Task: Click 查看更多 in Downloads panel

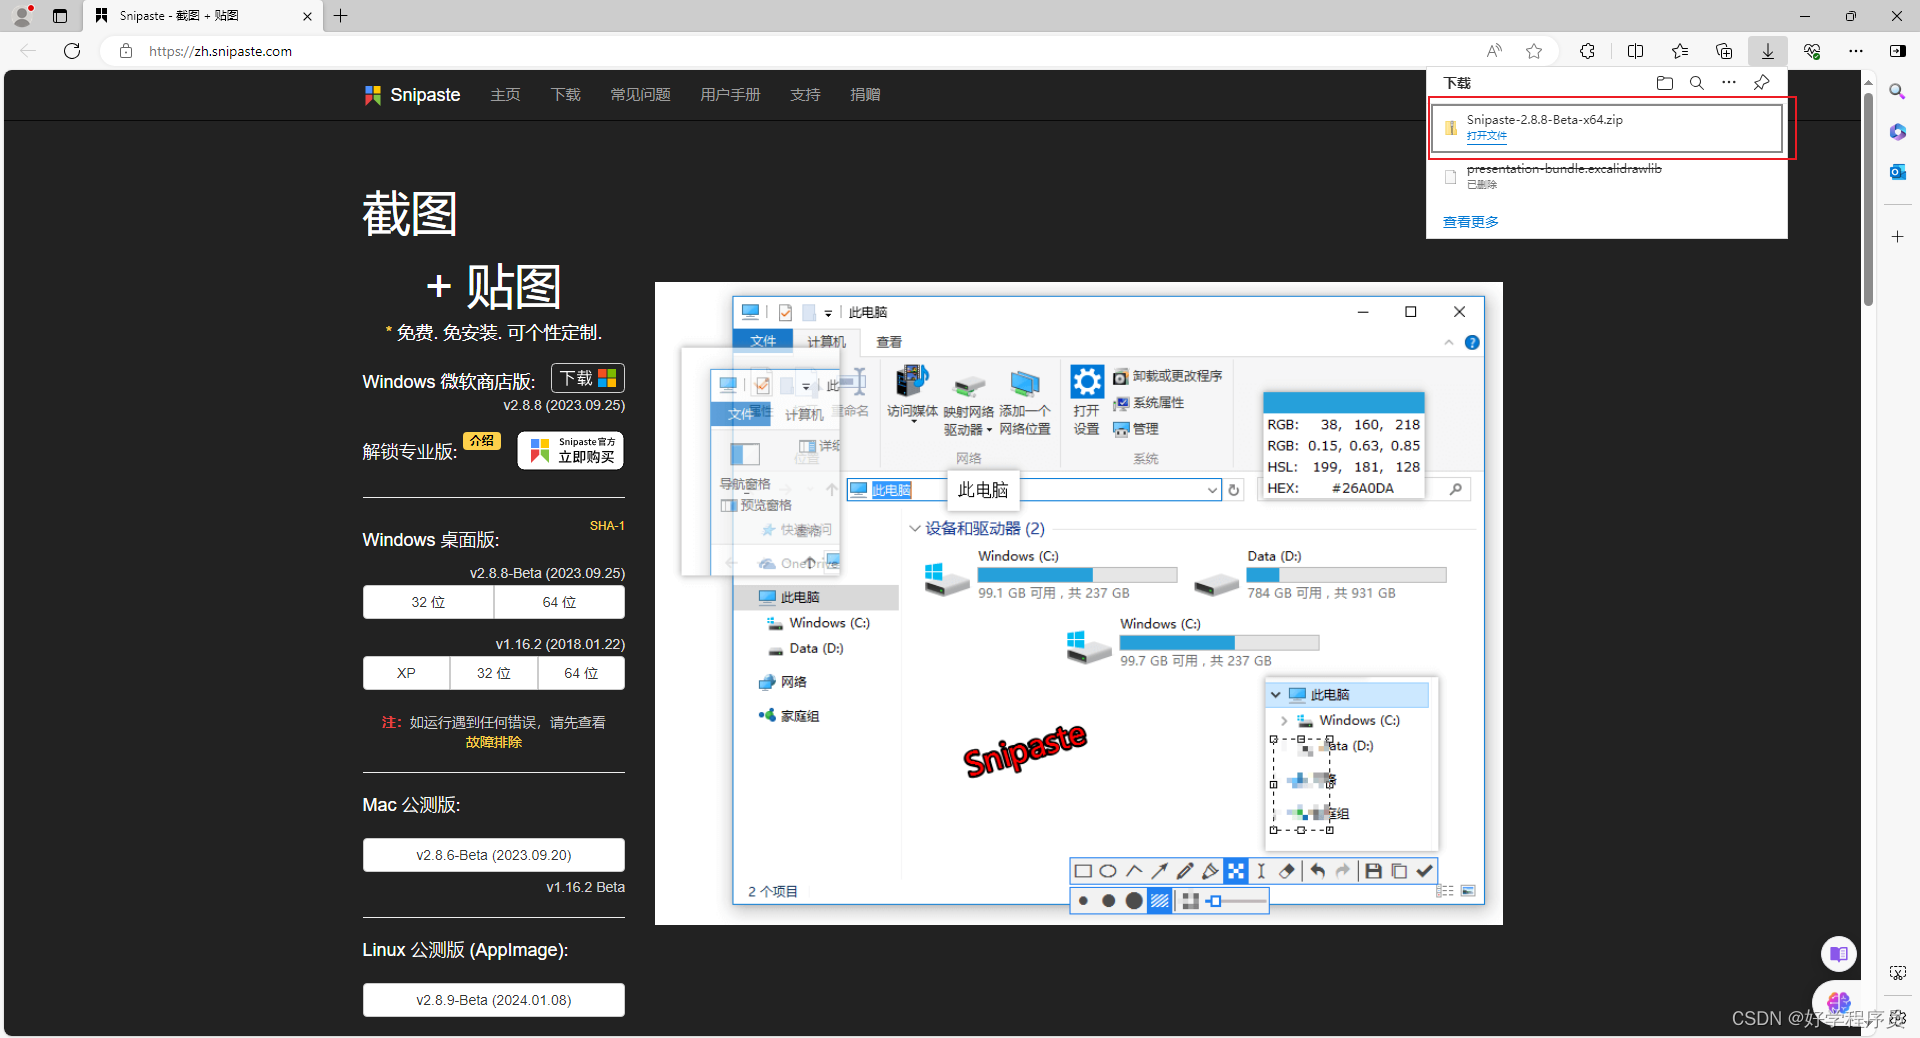Action: click(1470, 222)
